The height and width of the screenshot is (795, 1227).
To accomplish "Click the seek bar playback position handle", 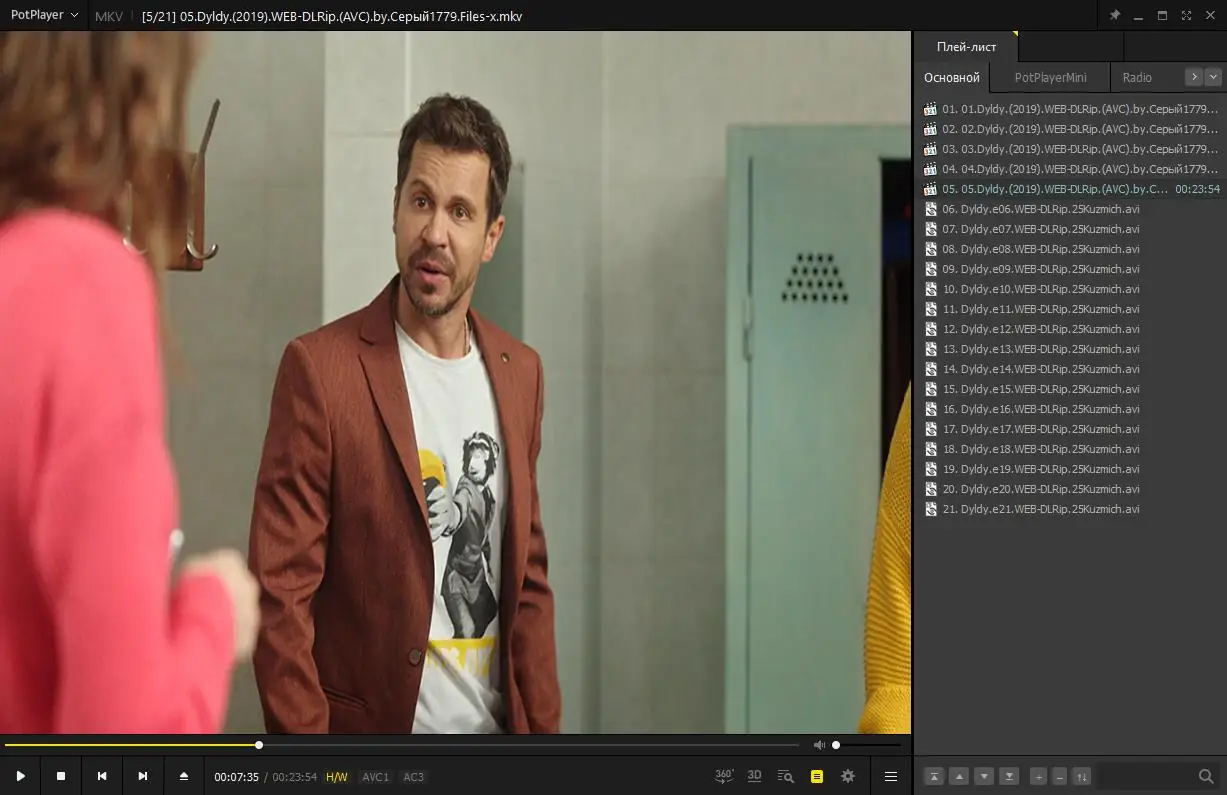I will (x=259, y=745).
